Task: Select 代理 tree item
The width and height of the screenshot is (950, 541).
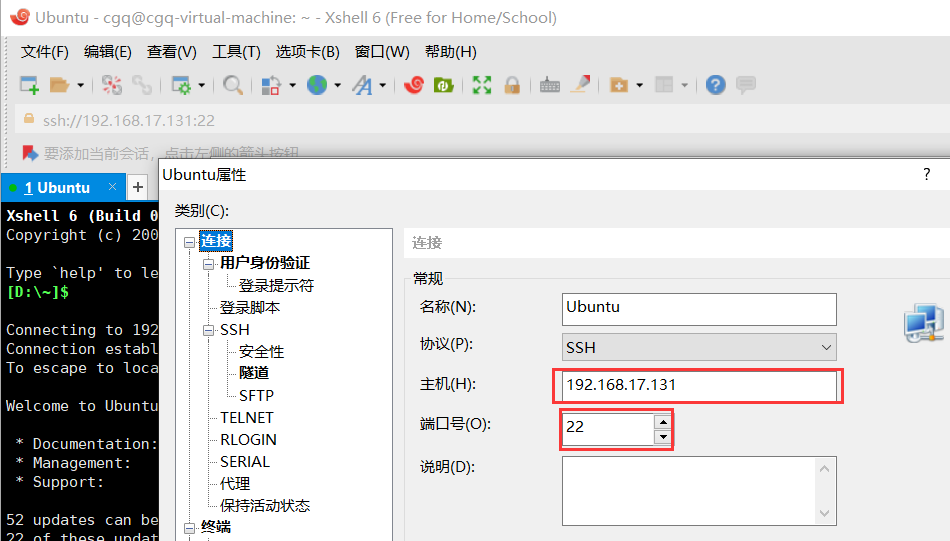Action: (x=234, y=483)
